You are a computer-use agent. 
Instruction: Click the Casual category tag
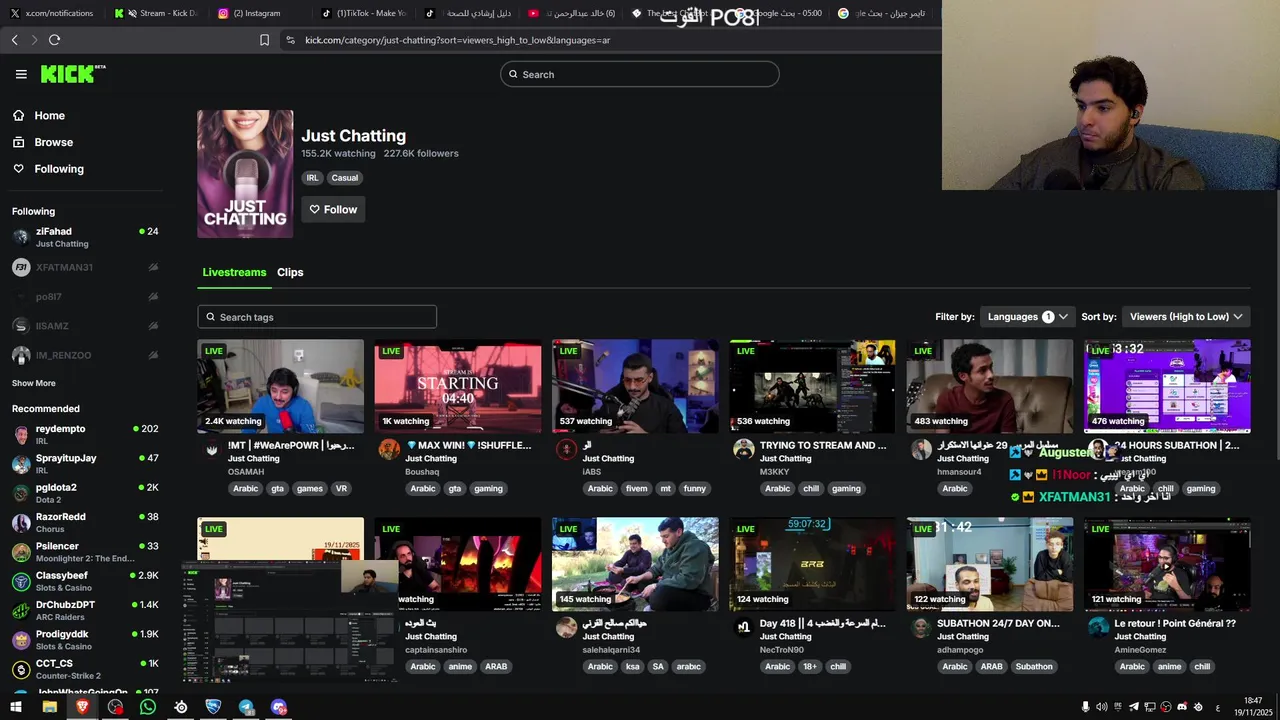[345, 178]
